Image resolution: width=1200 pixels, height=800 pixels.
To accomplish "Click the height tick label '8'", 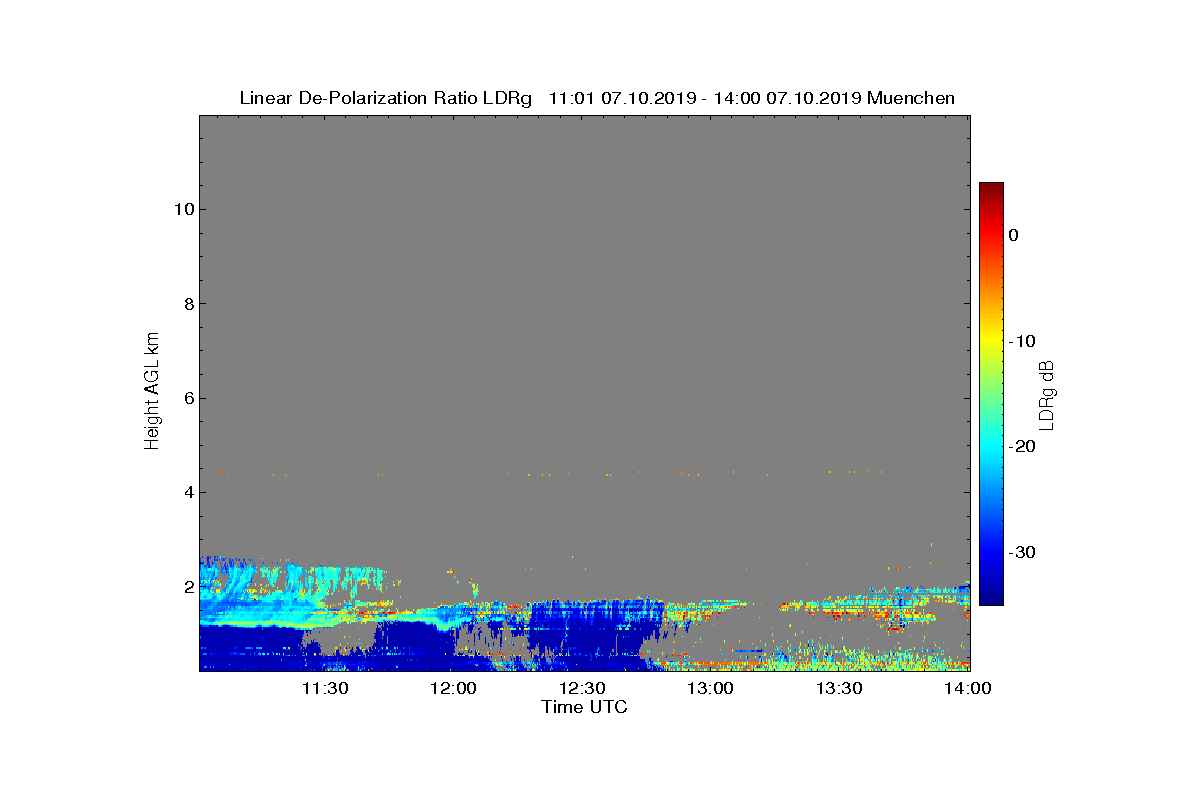I will coord(187,304).
